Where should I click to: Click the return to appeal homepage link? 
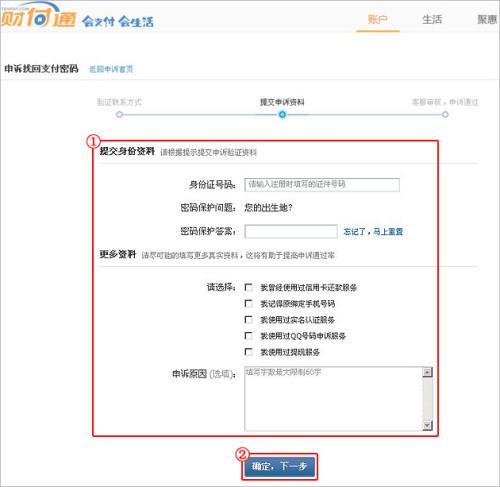111,69
